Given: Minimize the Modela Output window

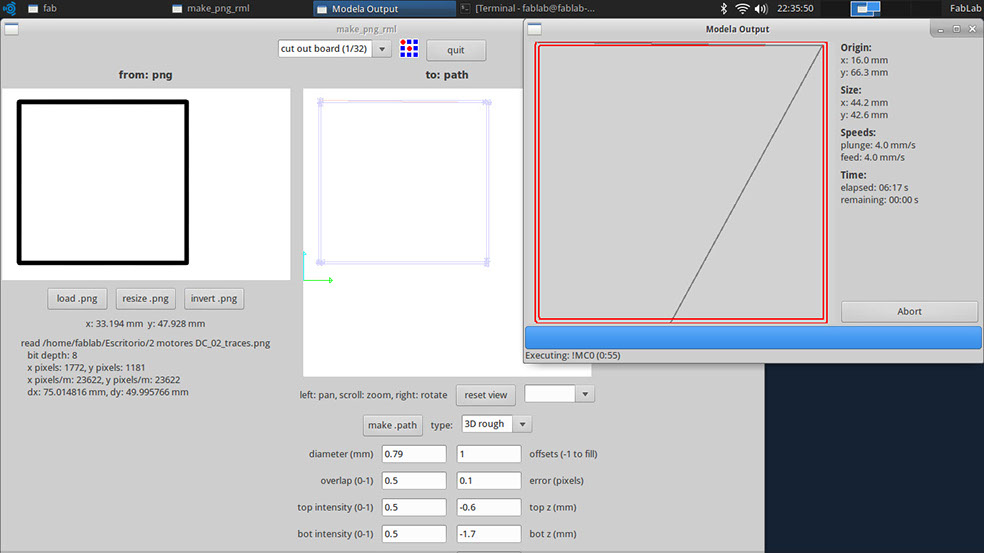Looking at the screenshot, I should 940,30.
